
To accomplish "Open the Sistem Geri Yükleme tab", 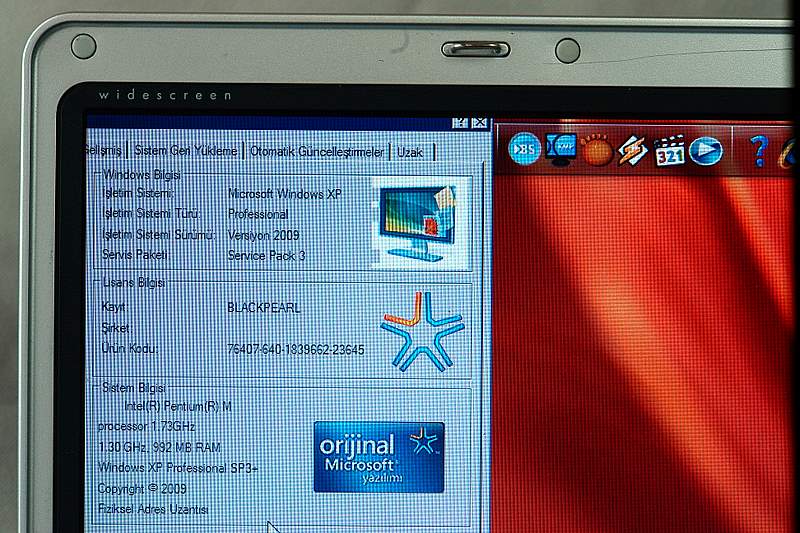I will [x=186, y=151].
